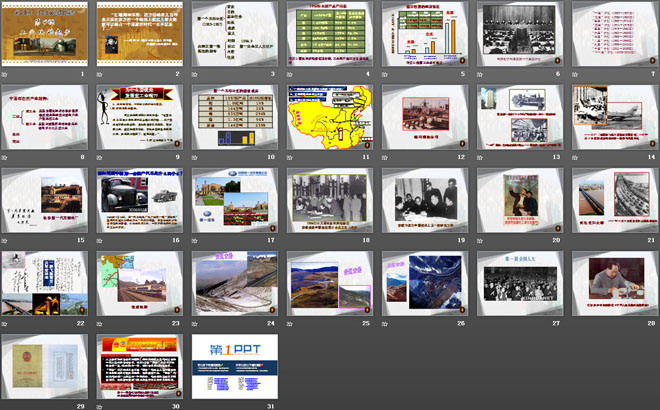Select slide 5 bar chart thumbnail
Image resolution: width=660 pixels, height=410 pixels.
pyautogui.click(x=425, y=34)
